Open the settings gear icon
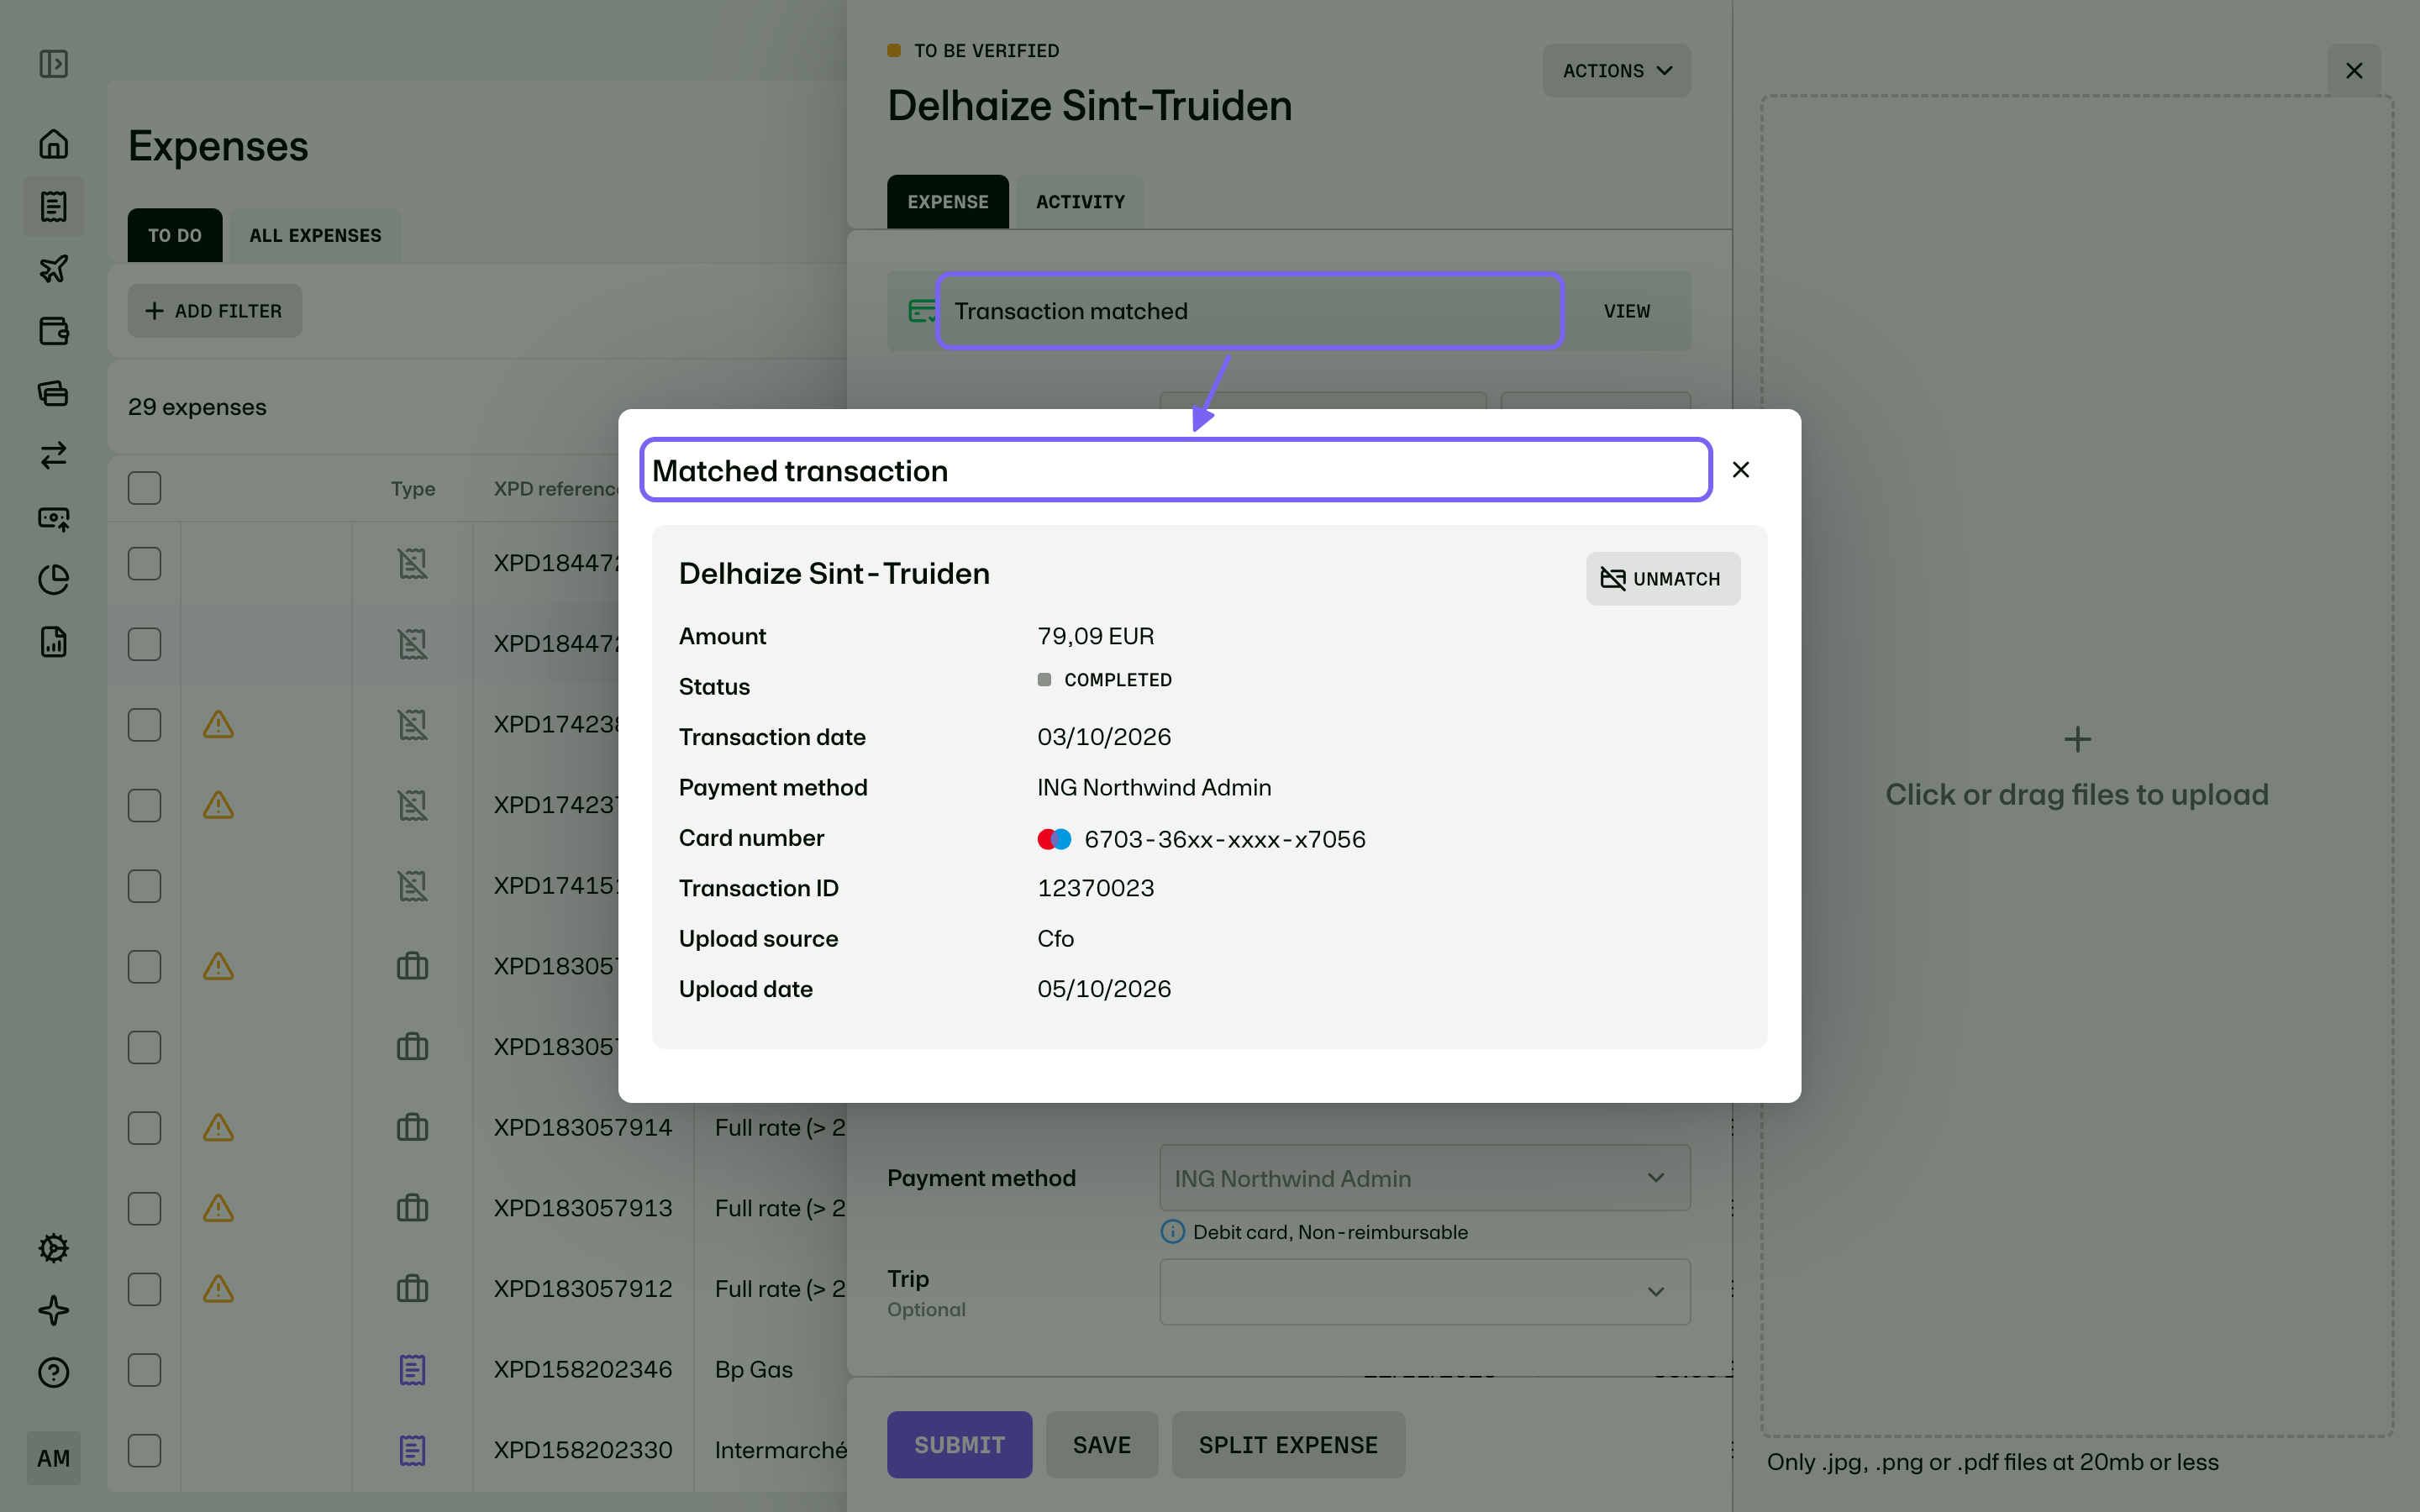This screenshot has width=2420, height=1512. pos(53,1248)
